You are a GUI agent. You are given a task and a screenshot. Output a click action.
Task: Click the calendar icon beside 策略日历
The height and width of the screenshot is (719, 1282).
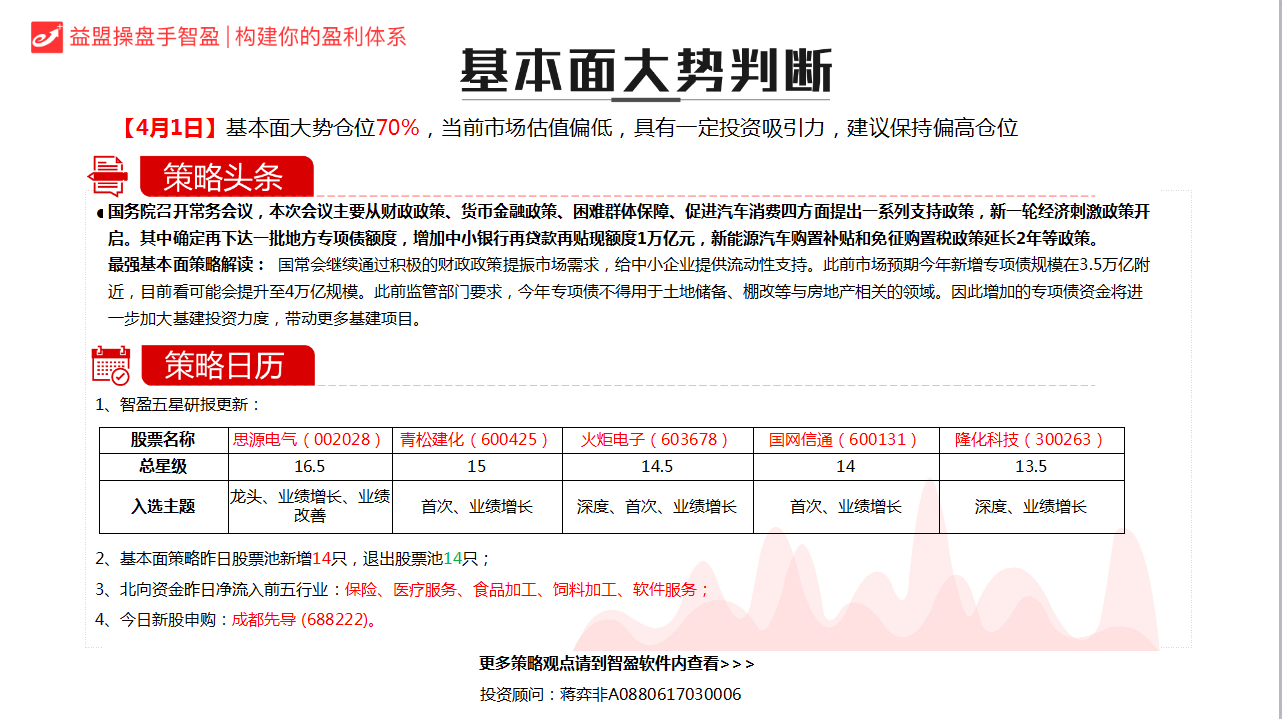pos(110,365)
